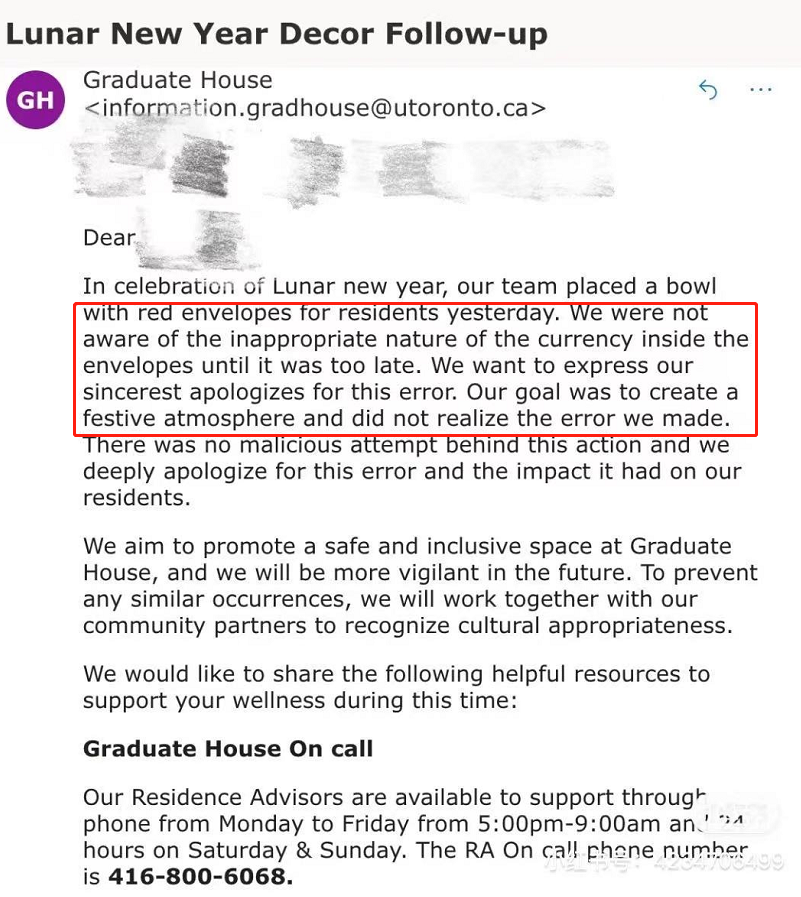Click the phone number 416-800-6068
The height and width of the screenshot is (897, 801).
(x=201, y=878)
